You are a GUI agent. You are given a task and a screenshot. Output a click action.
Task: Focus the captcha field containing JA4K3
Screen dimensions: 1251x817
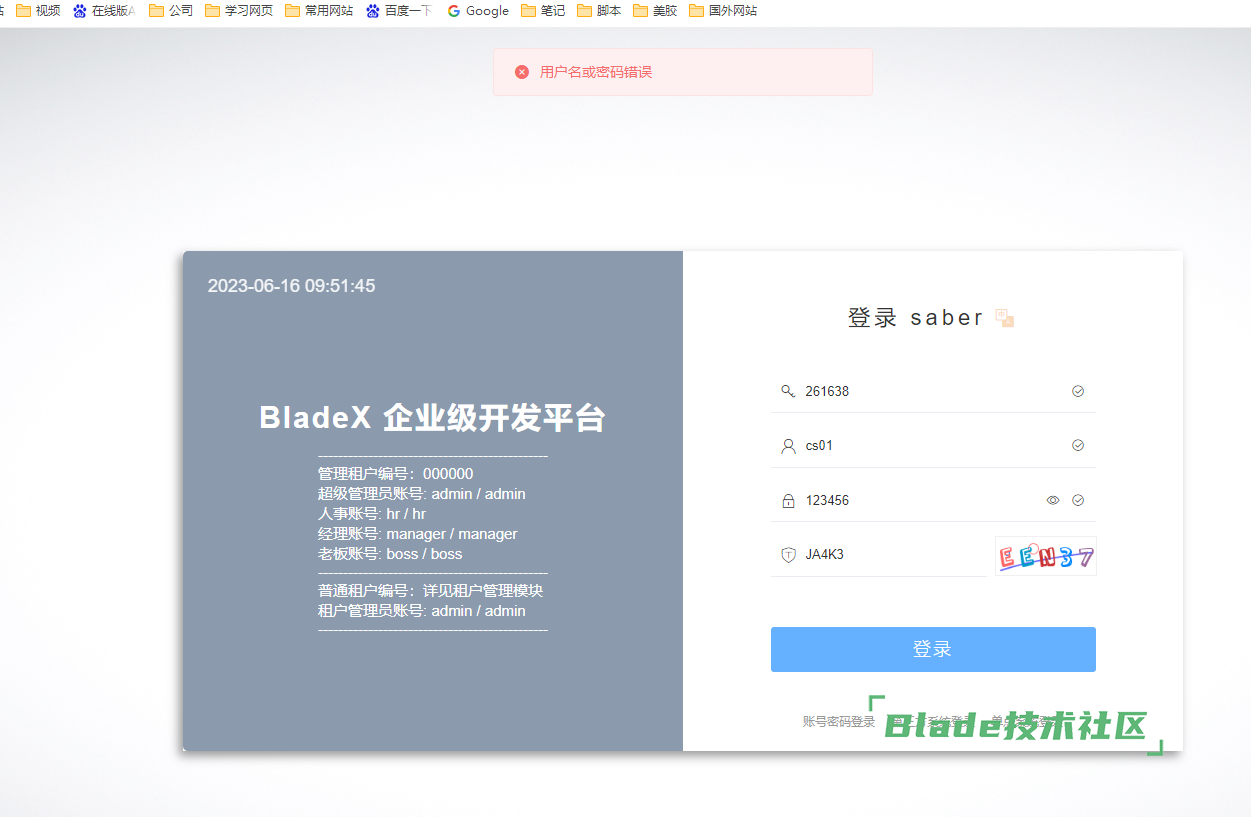(878, 555)
